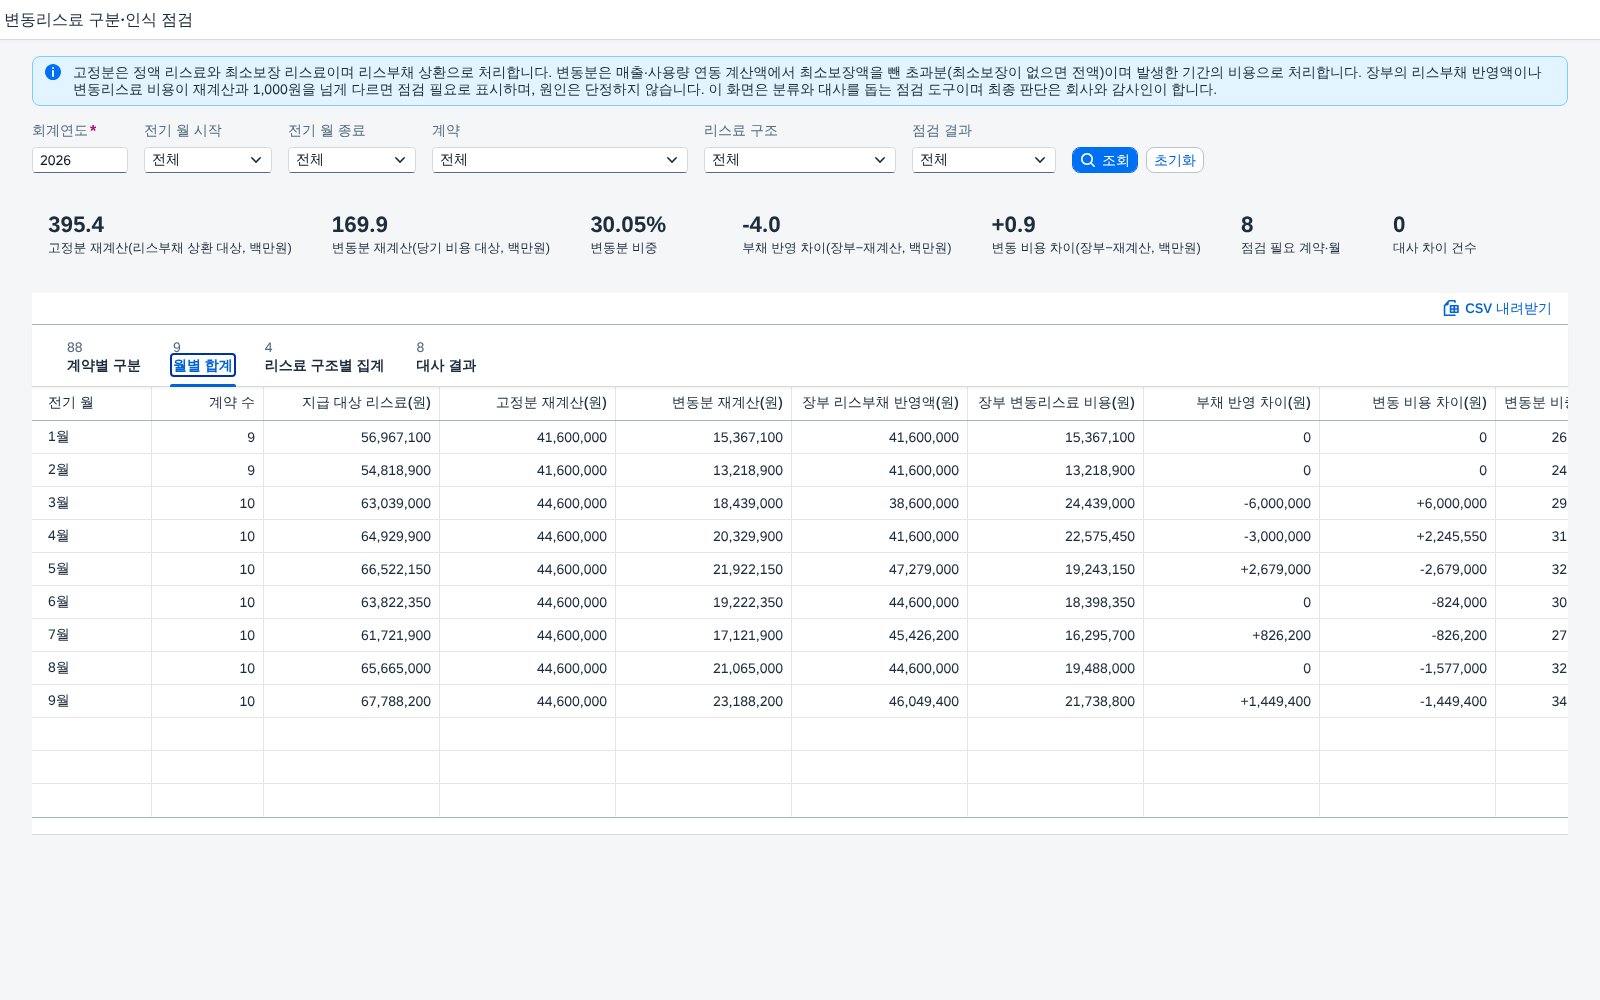Click the 장부 변동리스료 비용(원) column header
This screenshot has height=1000, width=1600.
click(x=1056, y=403)
